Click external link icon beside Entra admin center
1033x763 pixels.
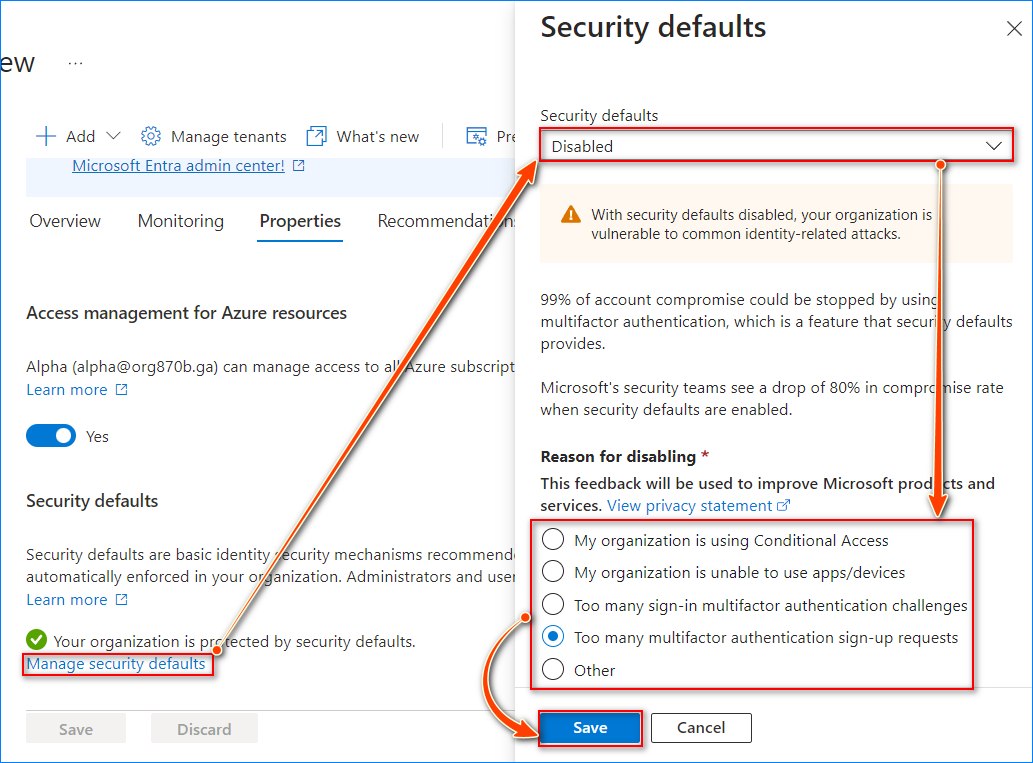click(298, 165)
